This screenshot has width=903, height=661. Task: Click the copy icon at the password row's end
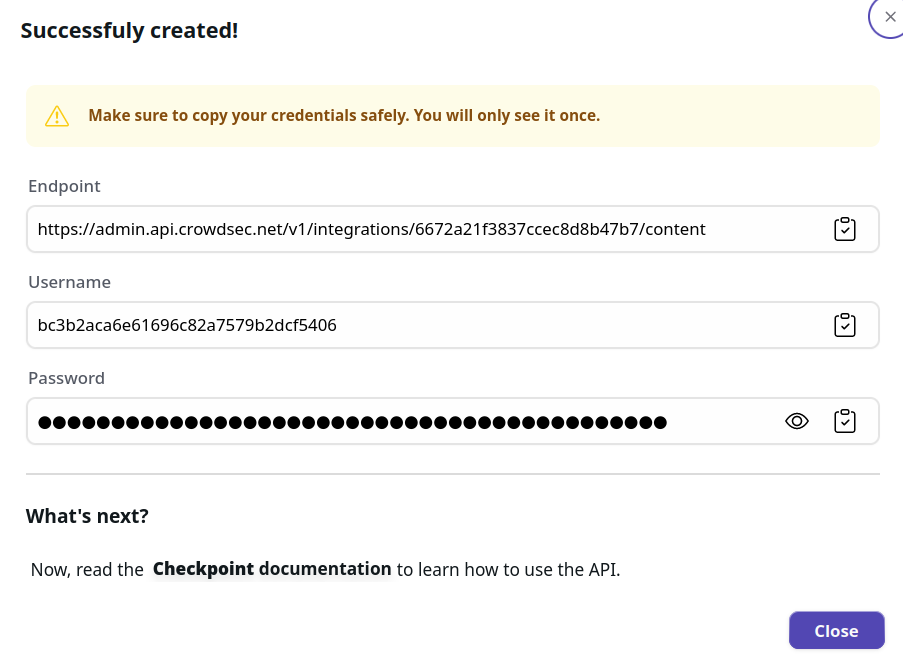(x=845, y=421)
